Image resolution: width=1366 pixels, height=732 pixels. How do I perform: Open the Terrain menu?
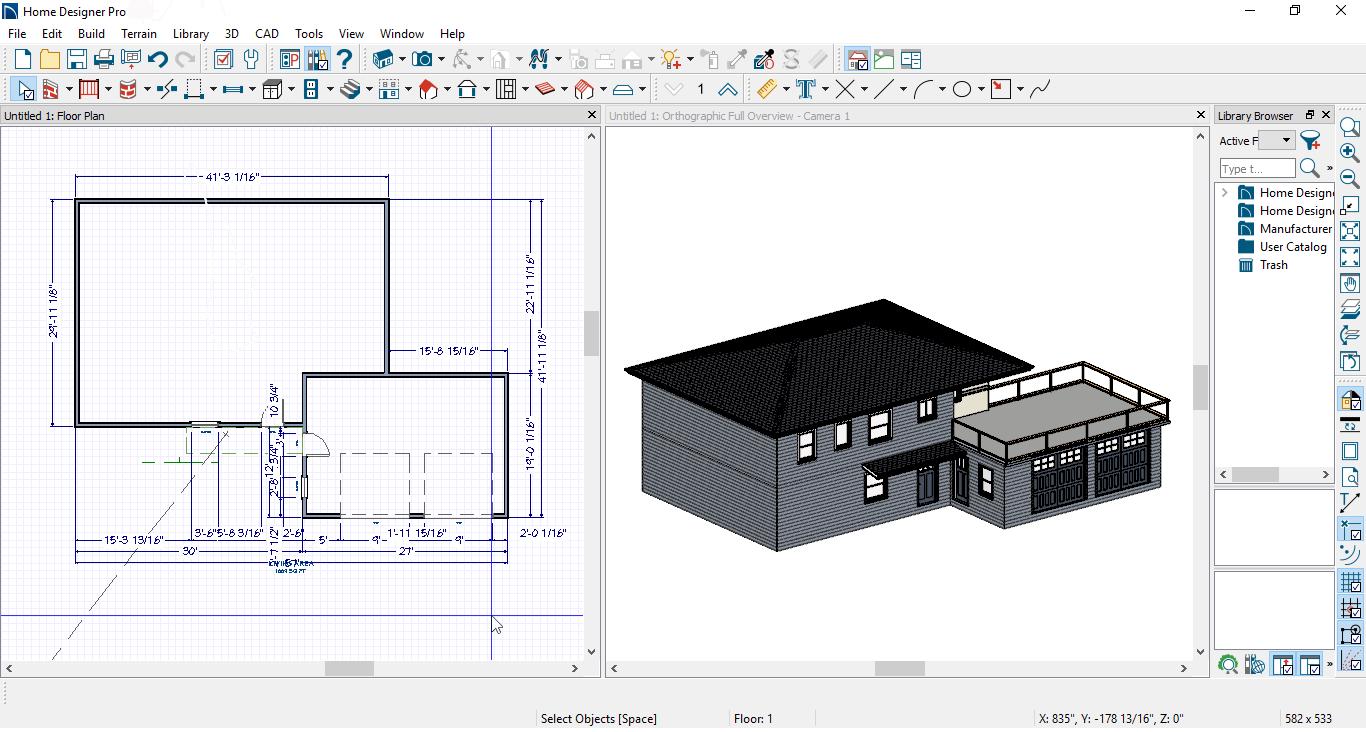139,34
